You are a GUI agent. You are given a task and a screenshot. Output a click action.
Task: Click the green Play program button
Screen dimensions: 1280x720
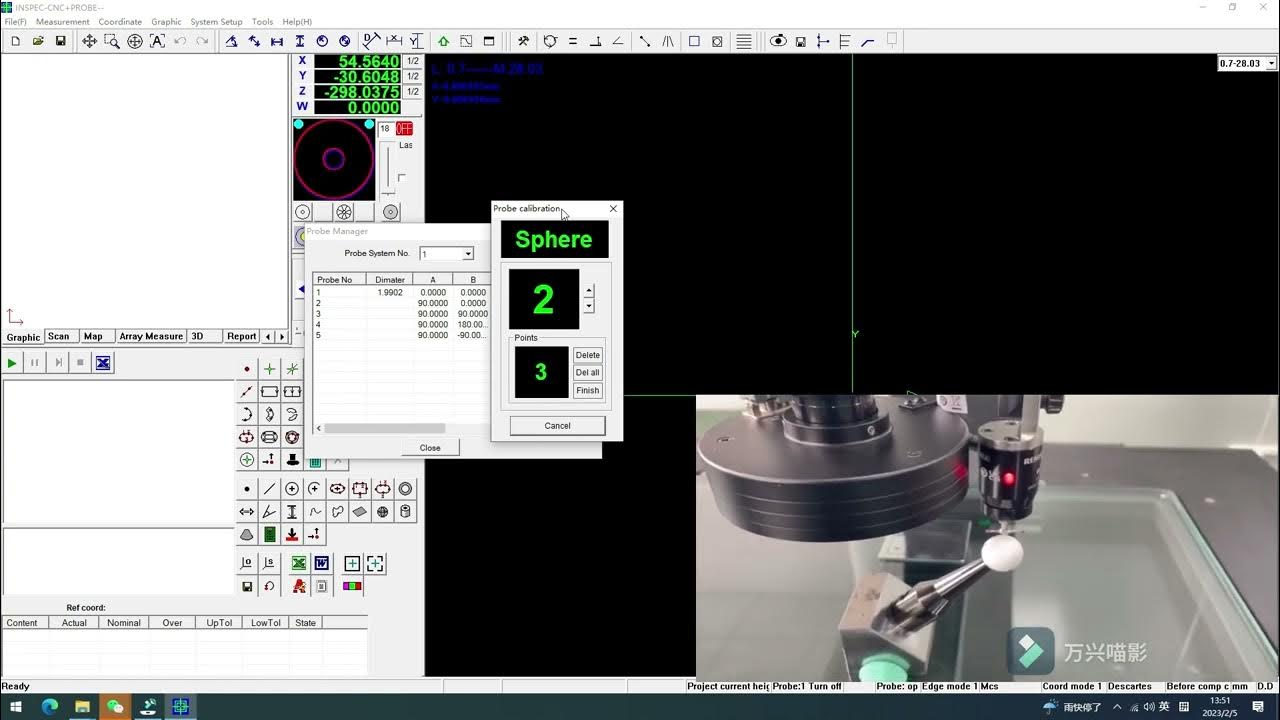pos(12,363)
